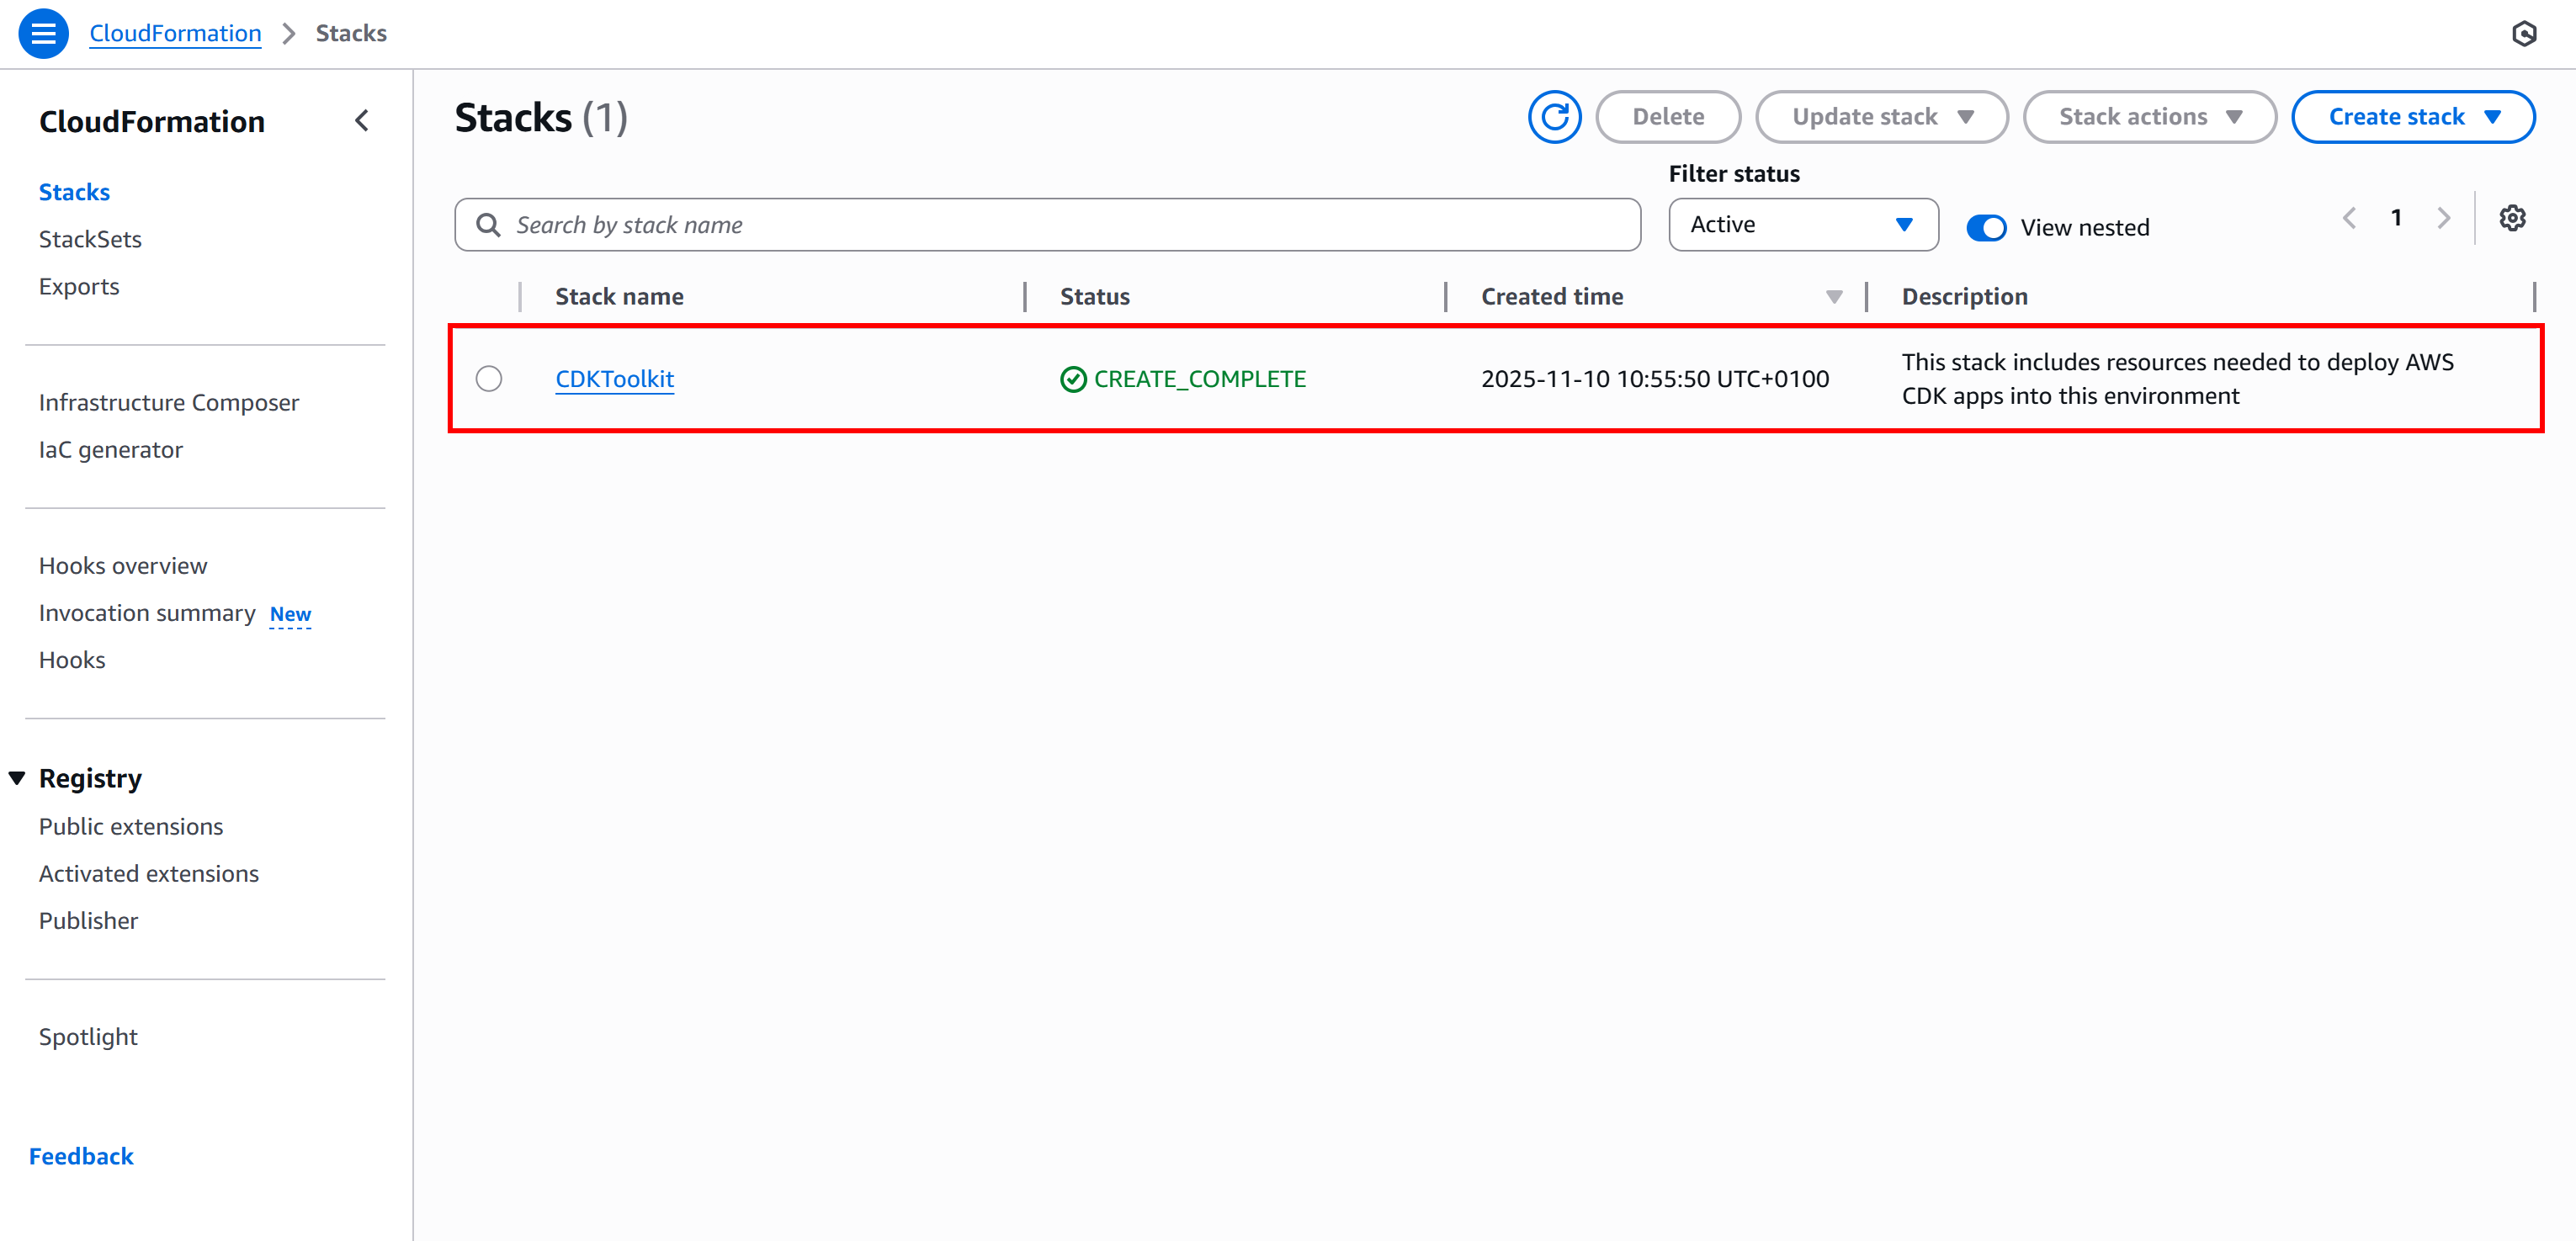2576x1241 pixels.
Task: Disable the View nested toggle
Action: pos(1986,227)
